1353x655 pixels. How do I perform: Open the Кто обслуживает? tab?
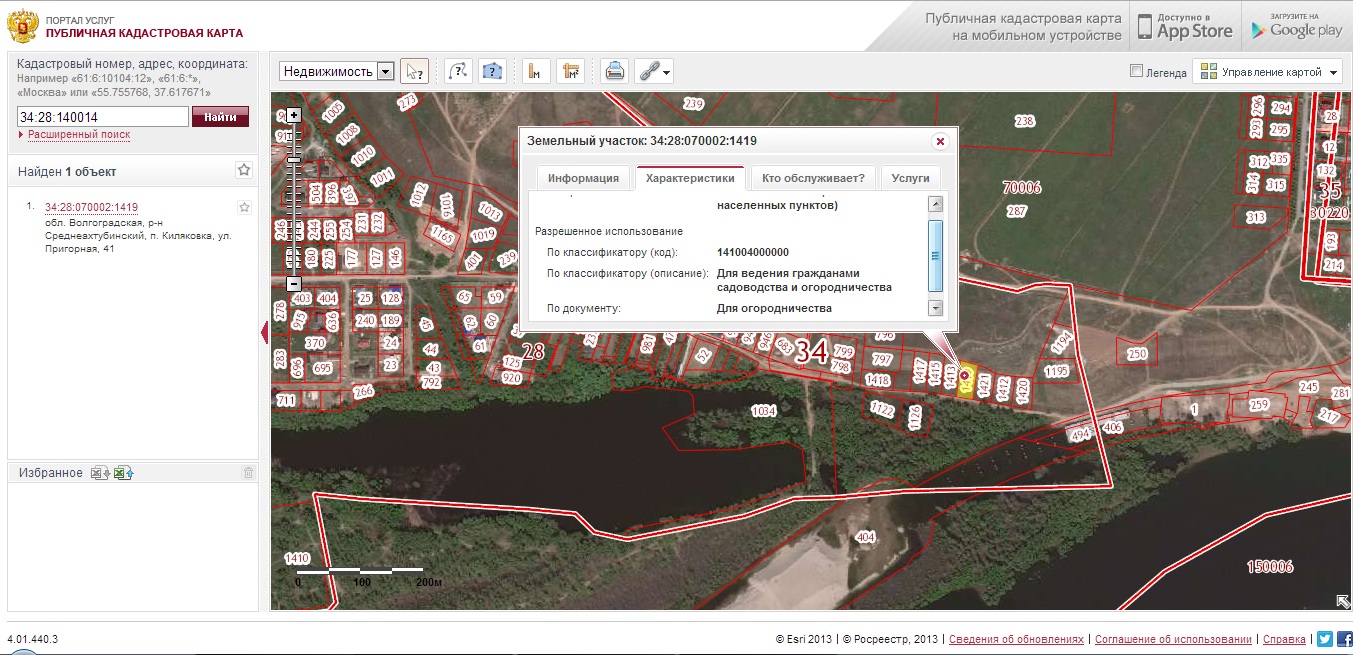(x=813, y=178)
